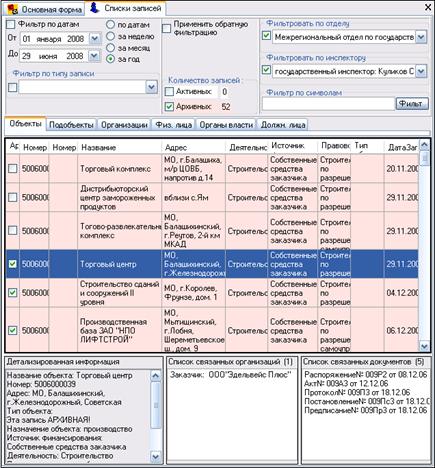Screen dimensions: 435x468
Task: Check Применить обратную фильтрацию box
Action: pyautogui.click(x=167, y=28)
